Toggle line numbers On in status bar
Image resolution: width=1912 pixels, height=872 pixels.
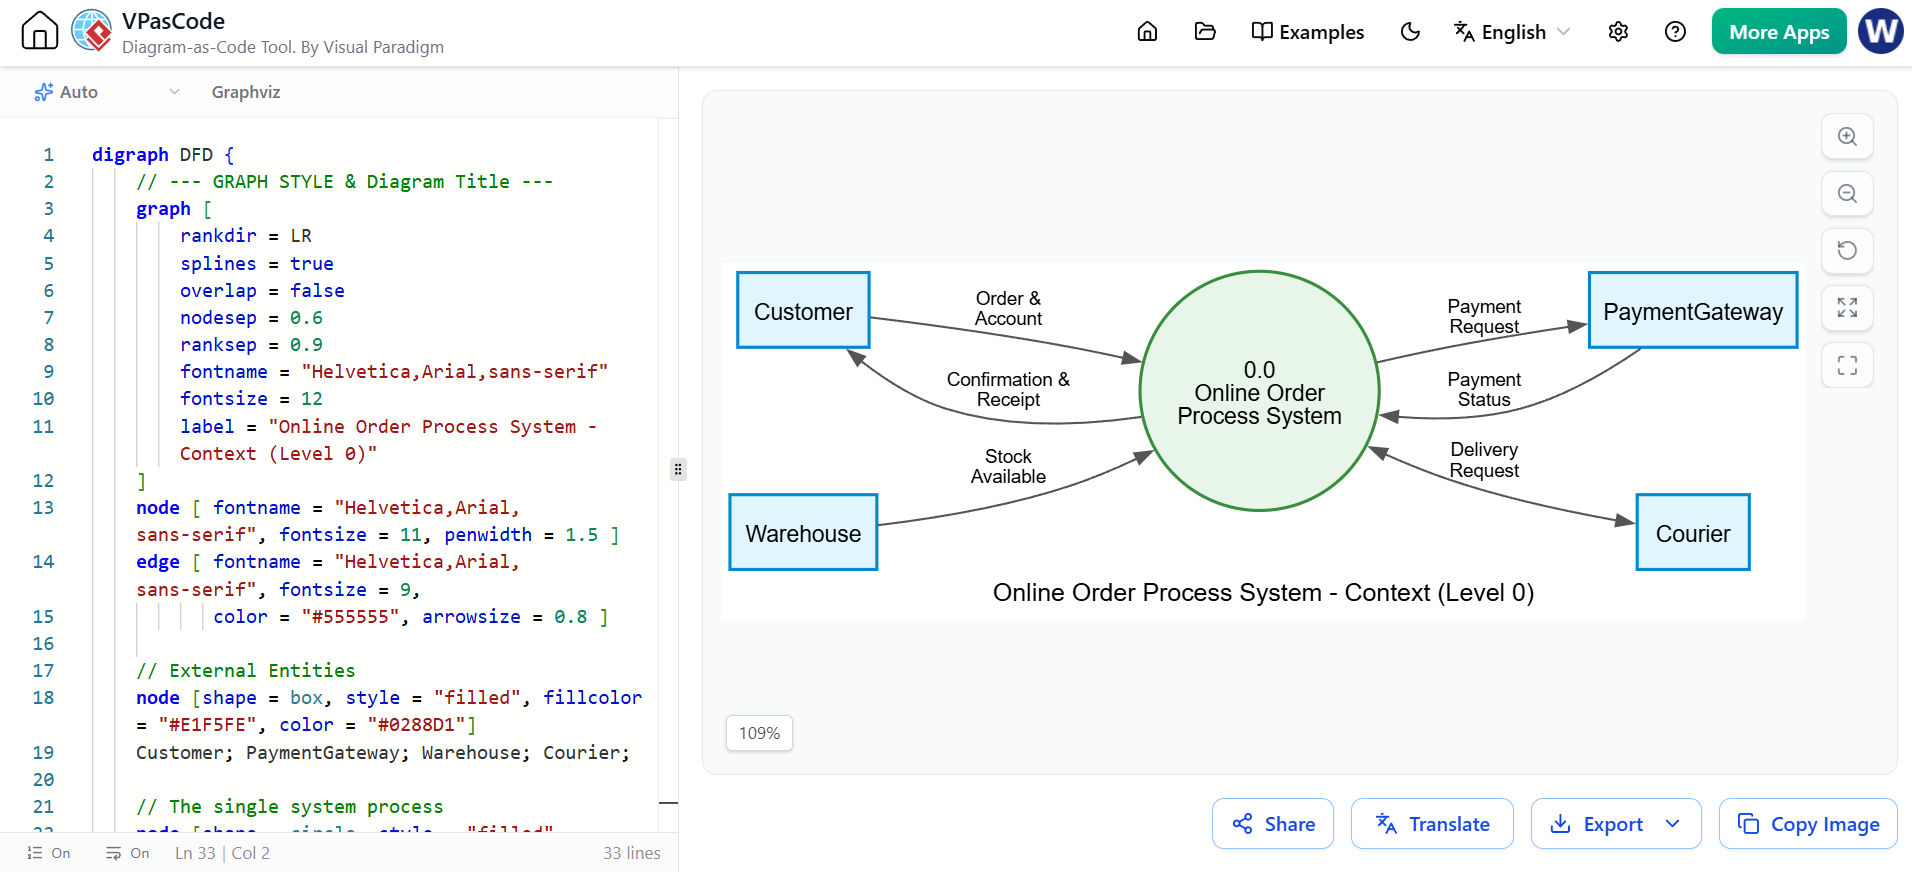(x=49, y=853)
